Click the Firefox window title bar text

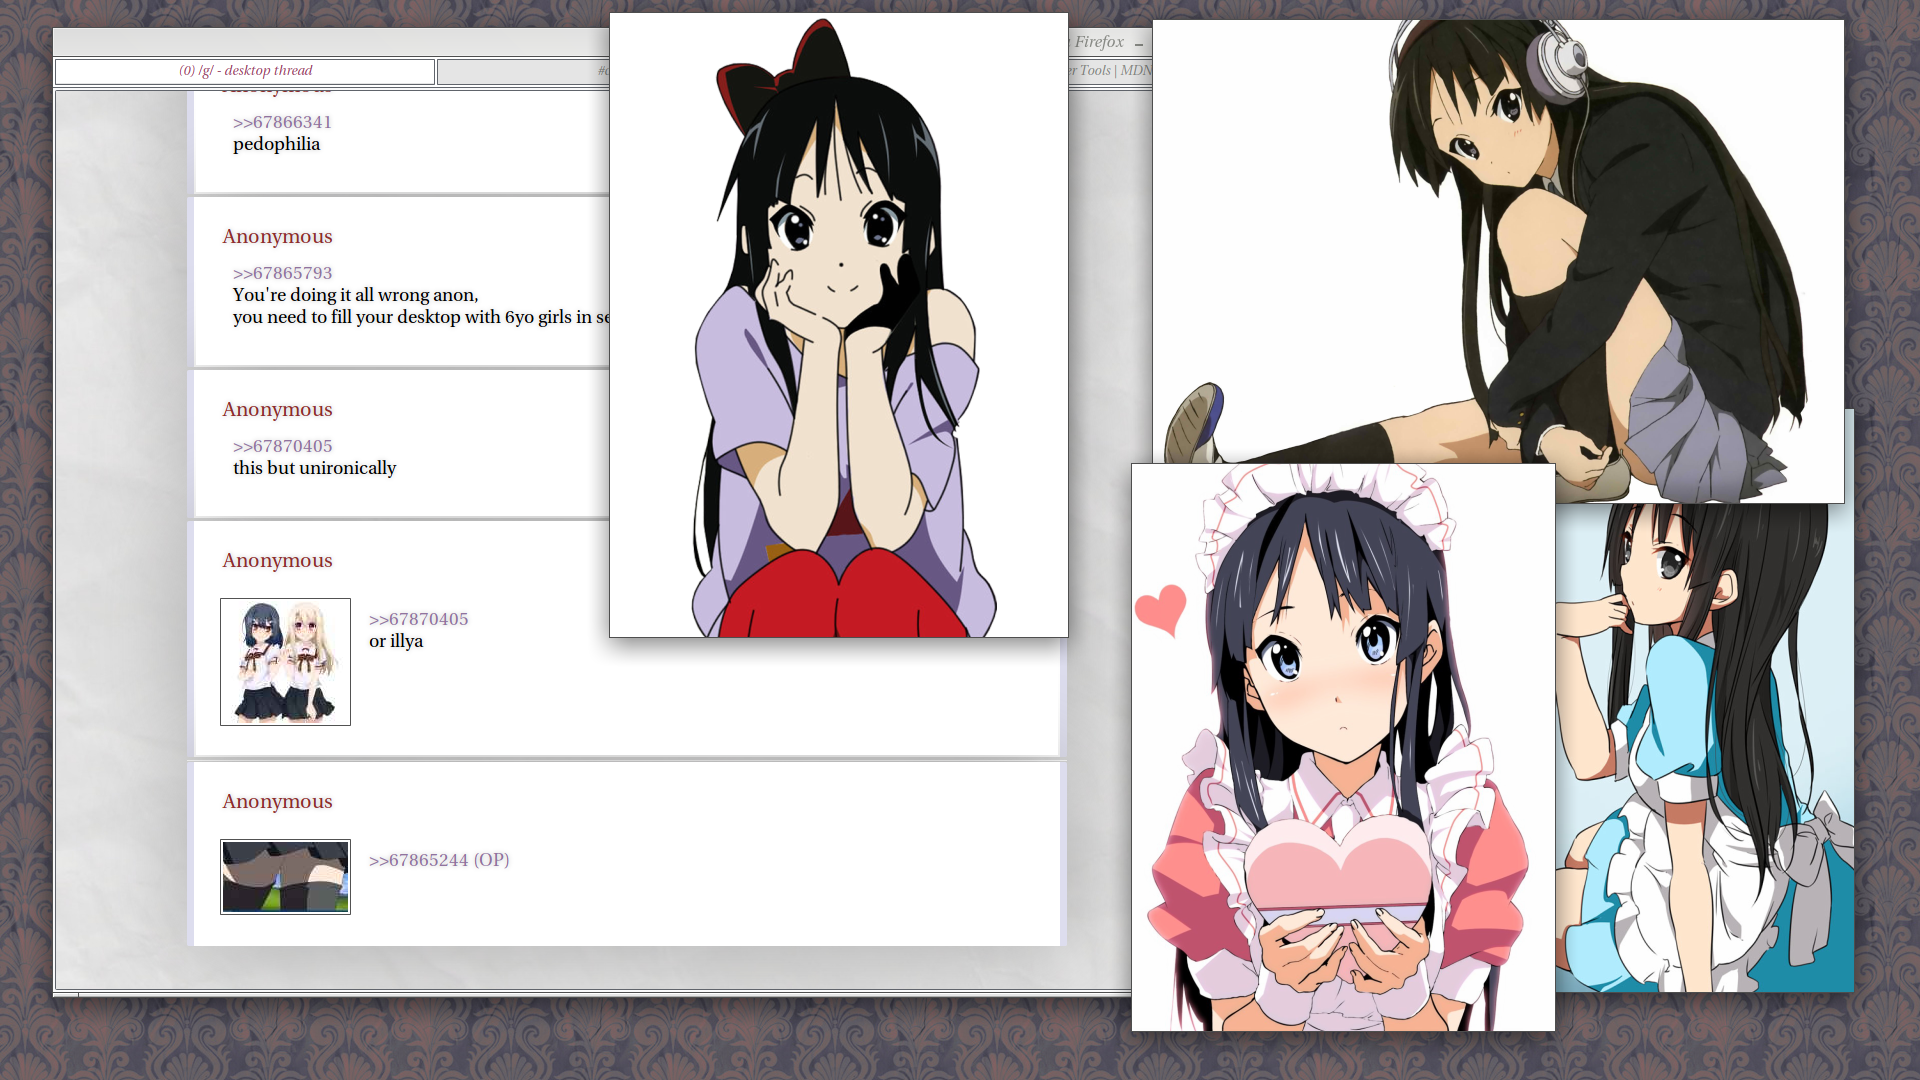click(x=1099, y=42)
